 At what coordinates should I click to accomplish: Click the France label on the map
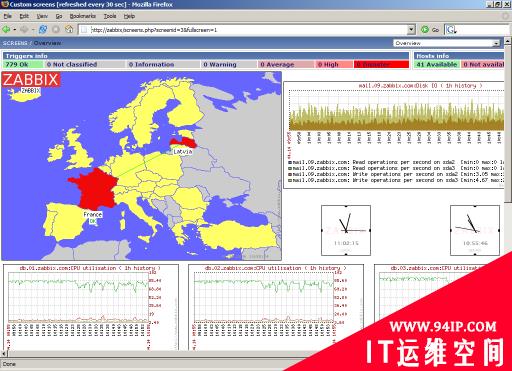93,214
